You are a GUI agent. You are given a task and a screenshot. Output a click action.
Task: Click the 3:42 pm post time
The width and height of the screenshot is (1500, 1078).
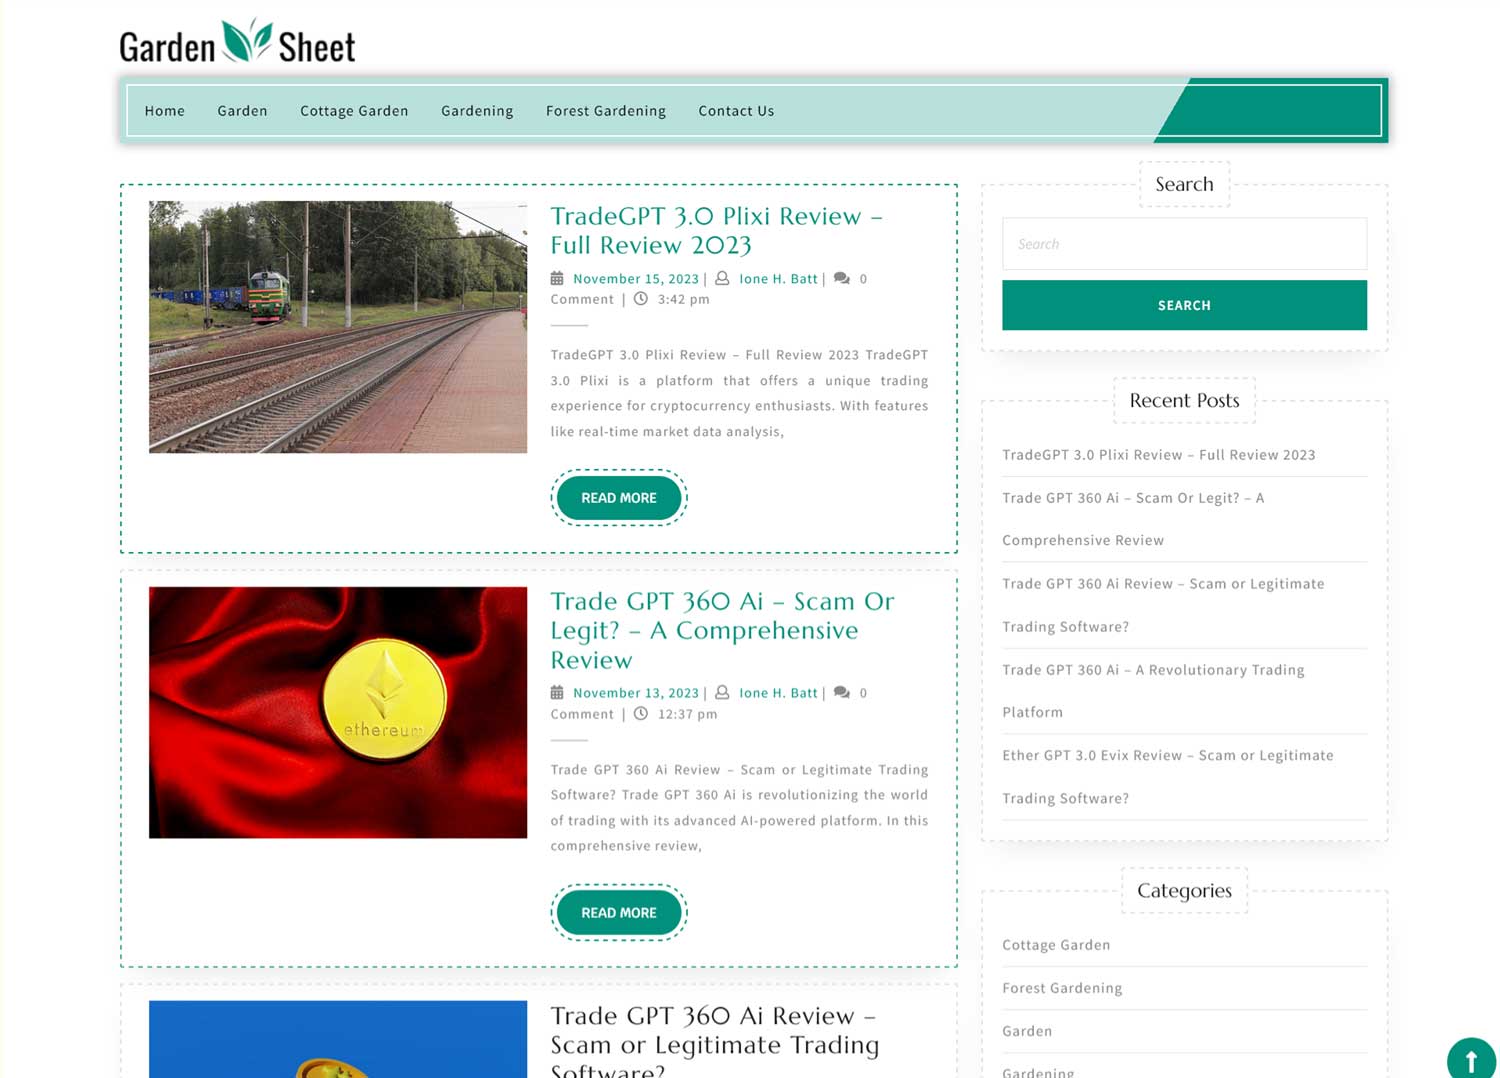point(683,299)
